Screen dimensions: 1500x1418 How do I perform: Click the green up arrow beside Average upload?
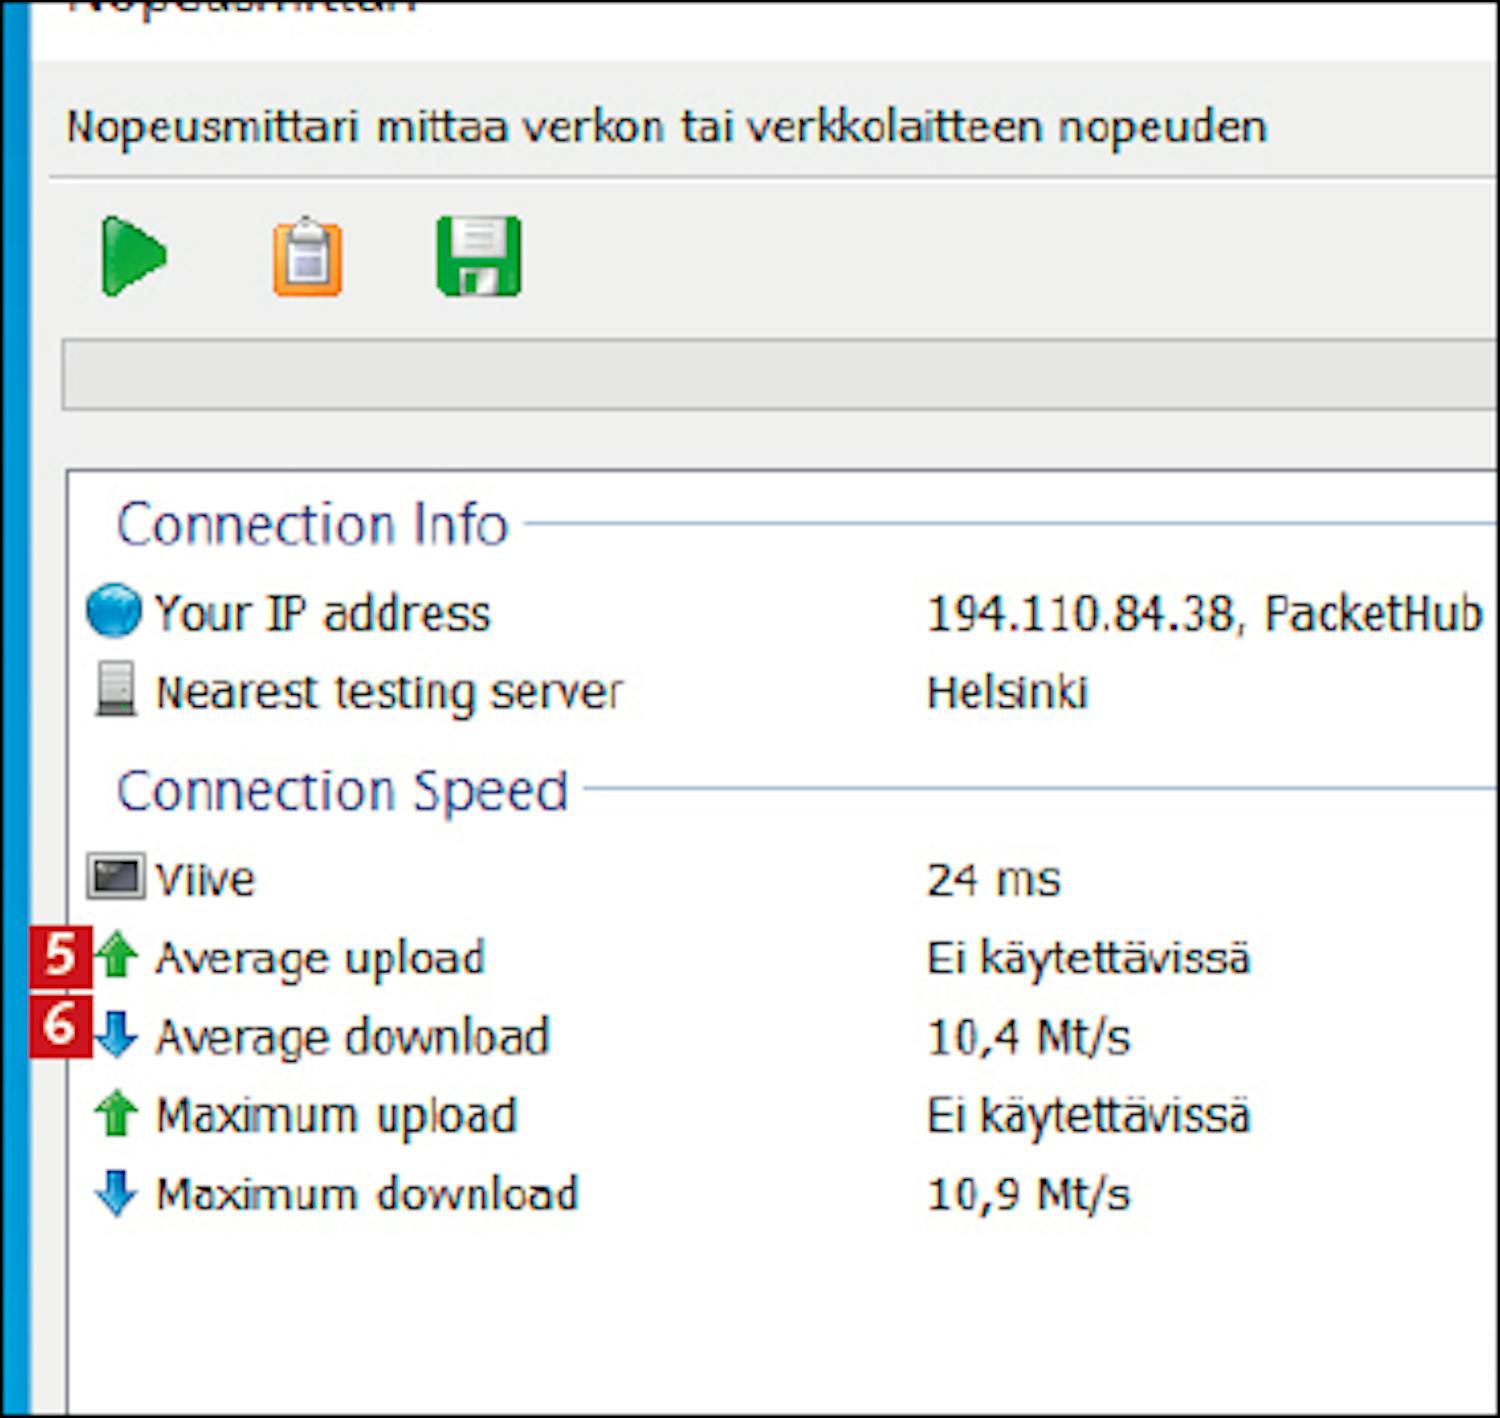[117, 955]
